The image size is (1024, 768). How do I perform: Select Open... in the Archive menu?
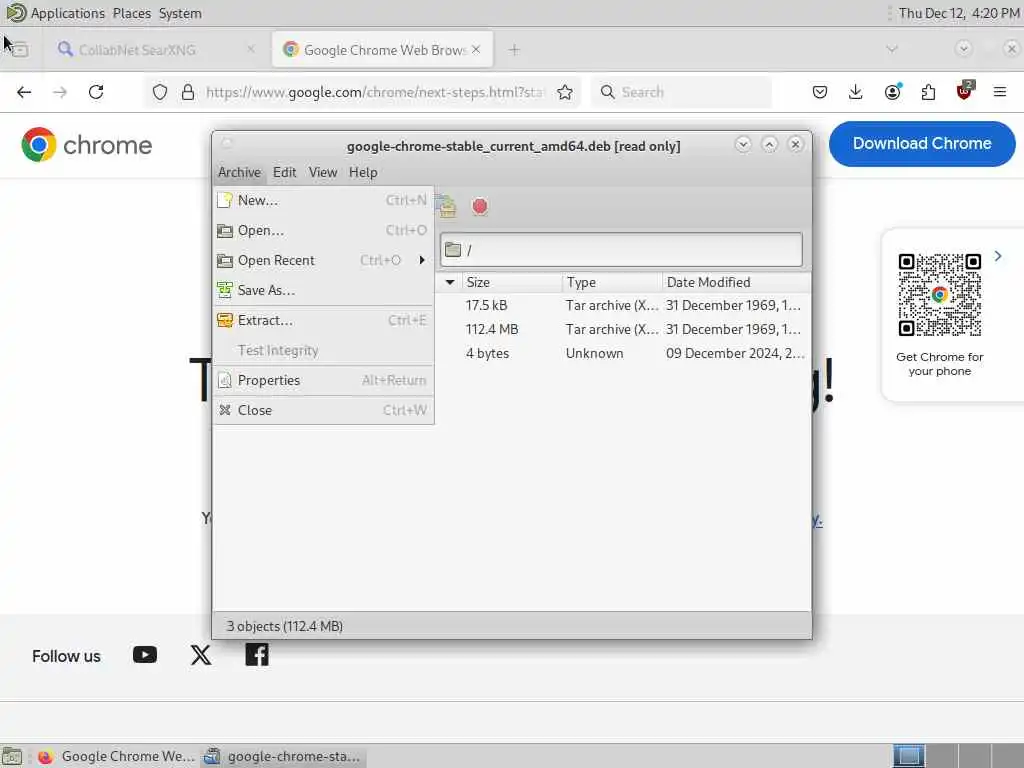(x=323, y=231)
